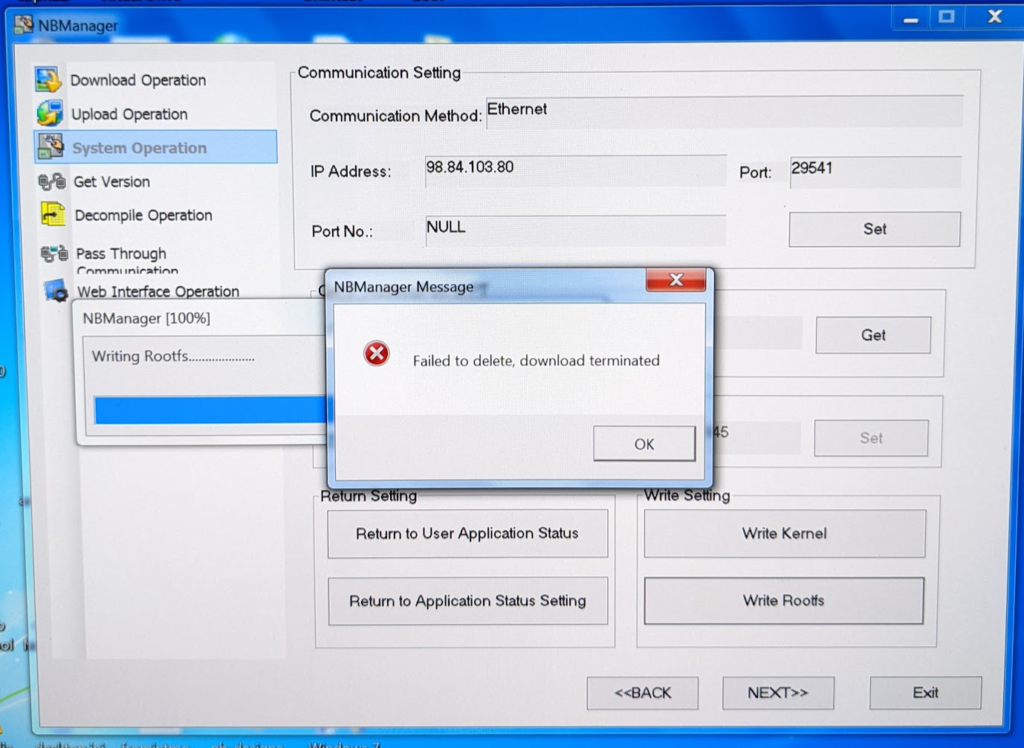Select the Web Interface Operation icon
Viewport: 1024px width, 748px height.
click(56, 290)
